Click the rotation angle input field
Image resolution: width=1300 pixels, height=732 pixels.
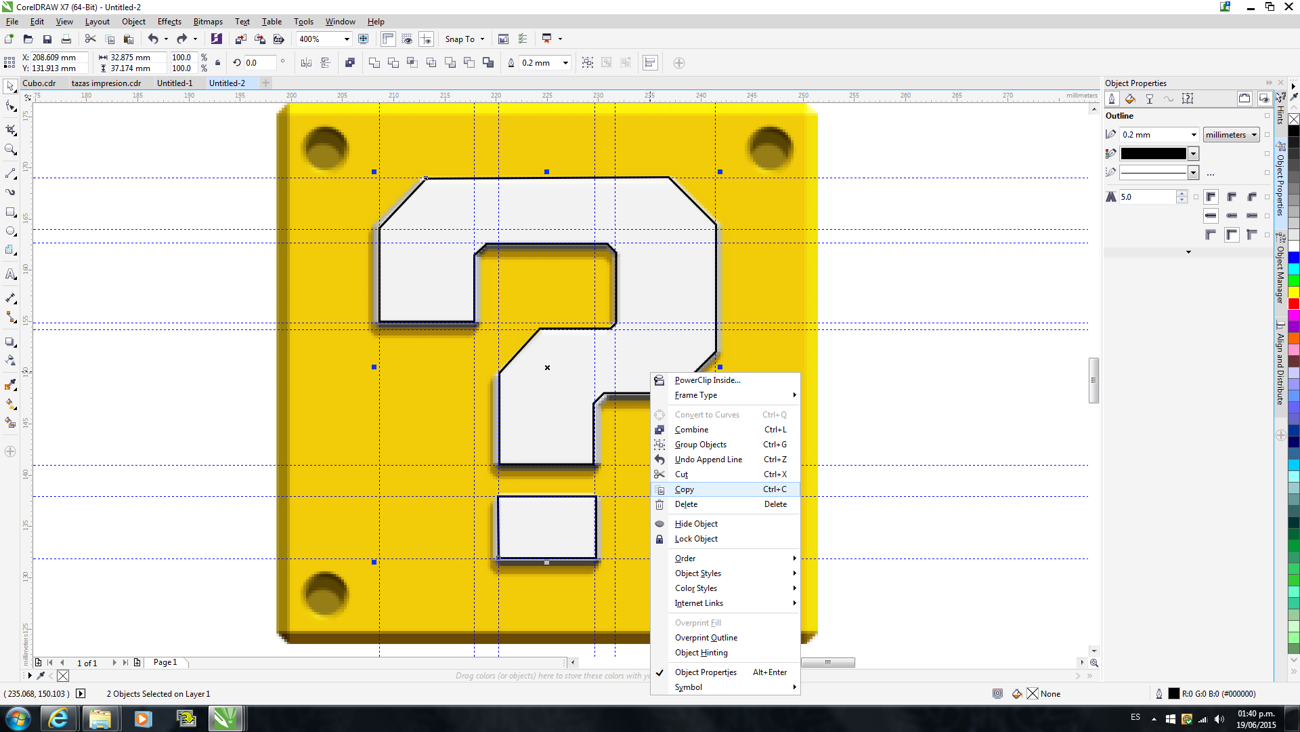point(259,63)
